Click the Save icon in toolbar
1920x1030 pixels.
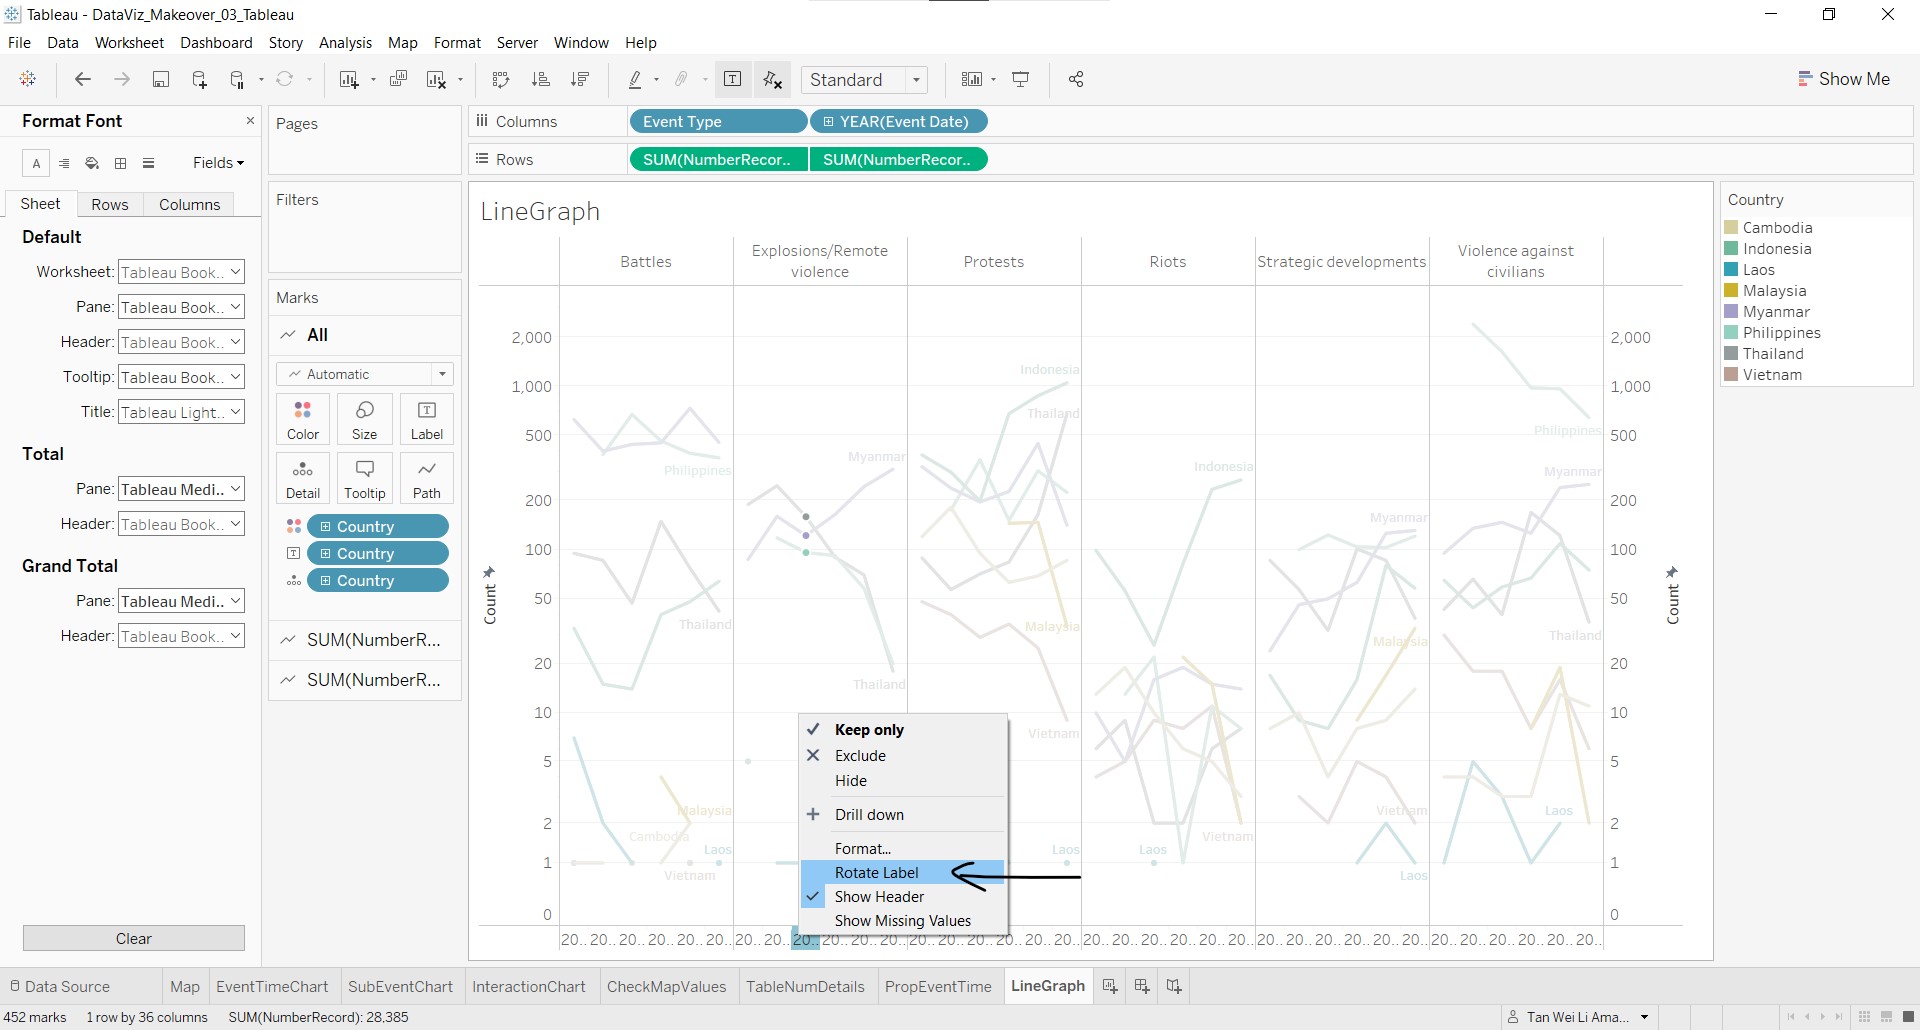[x=160, y=80]
